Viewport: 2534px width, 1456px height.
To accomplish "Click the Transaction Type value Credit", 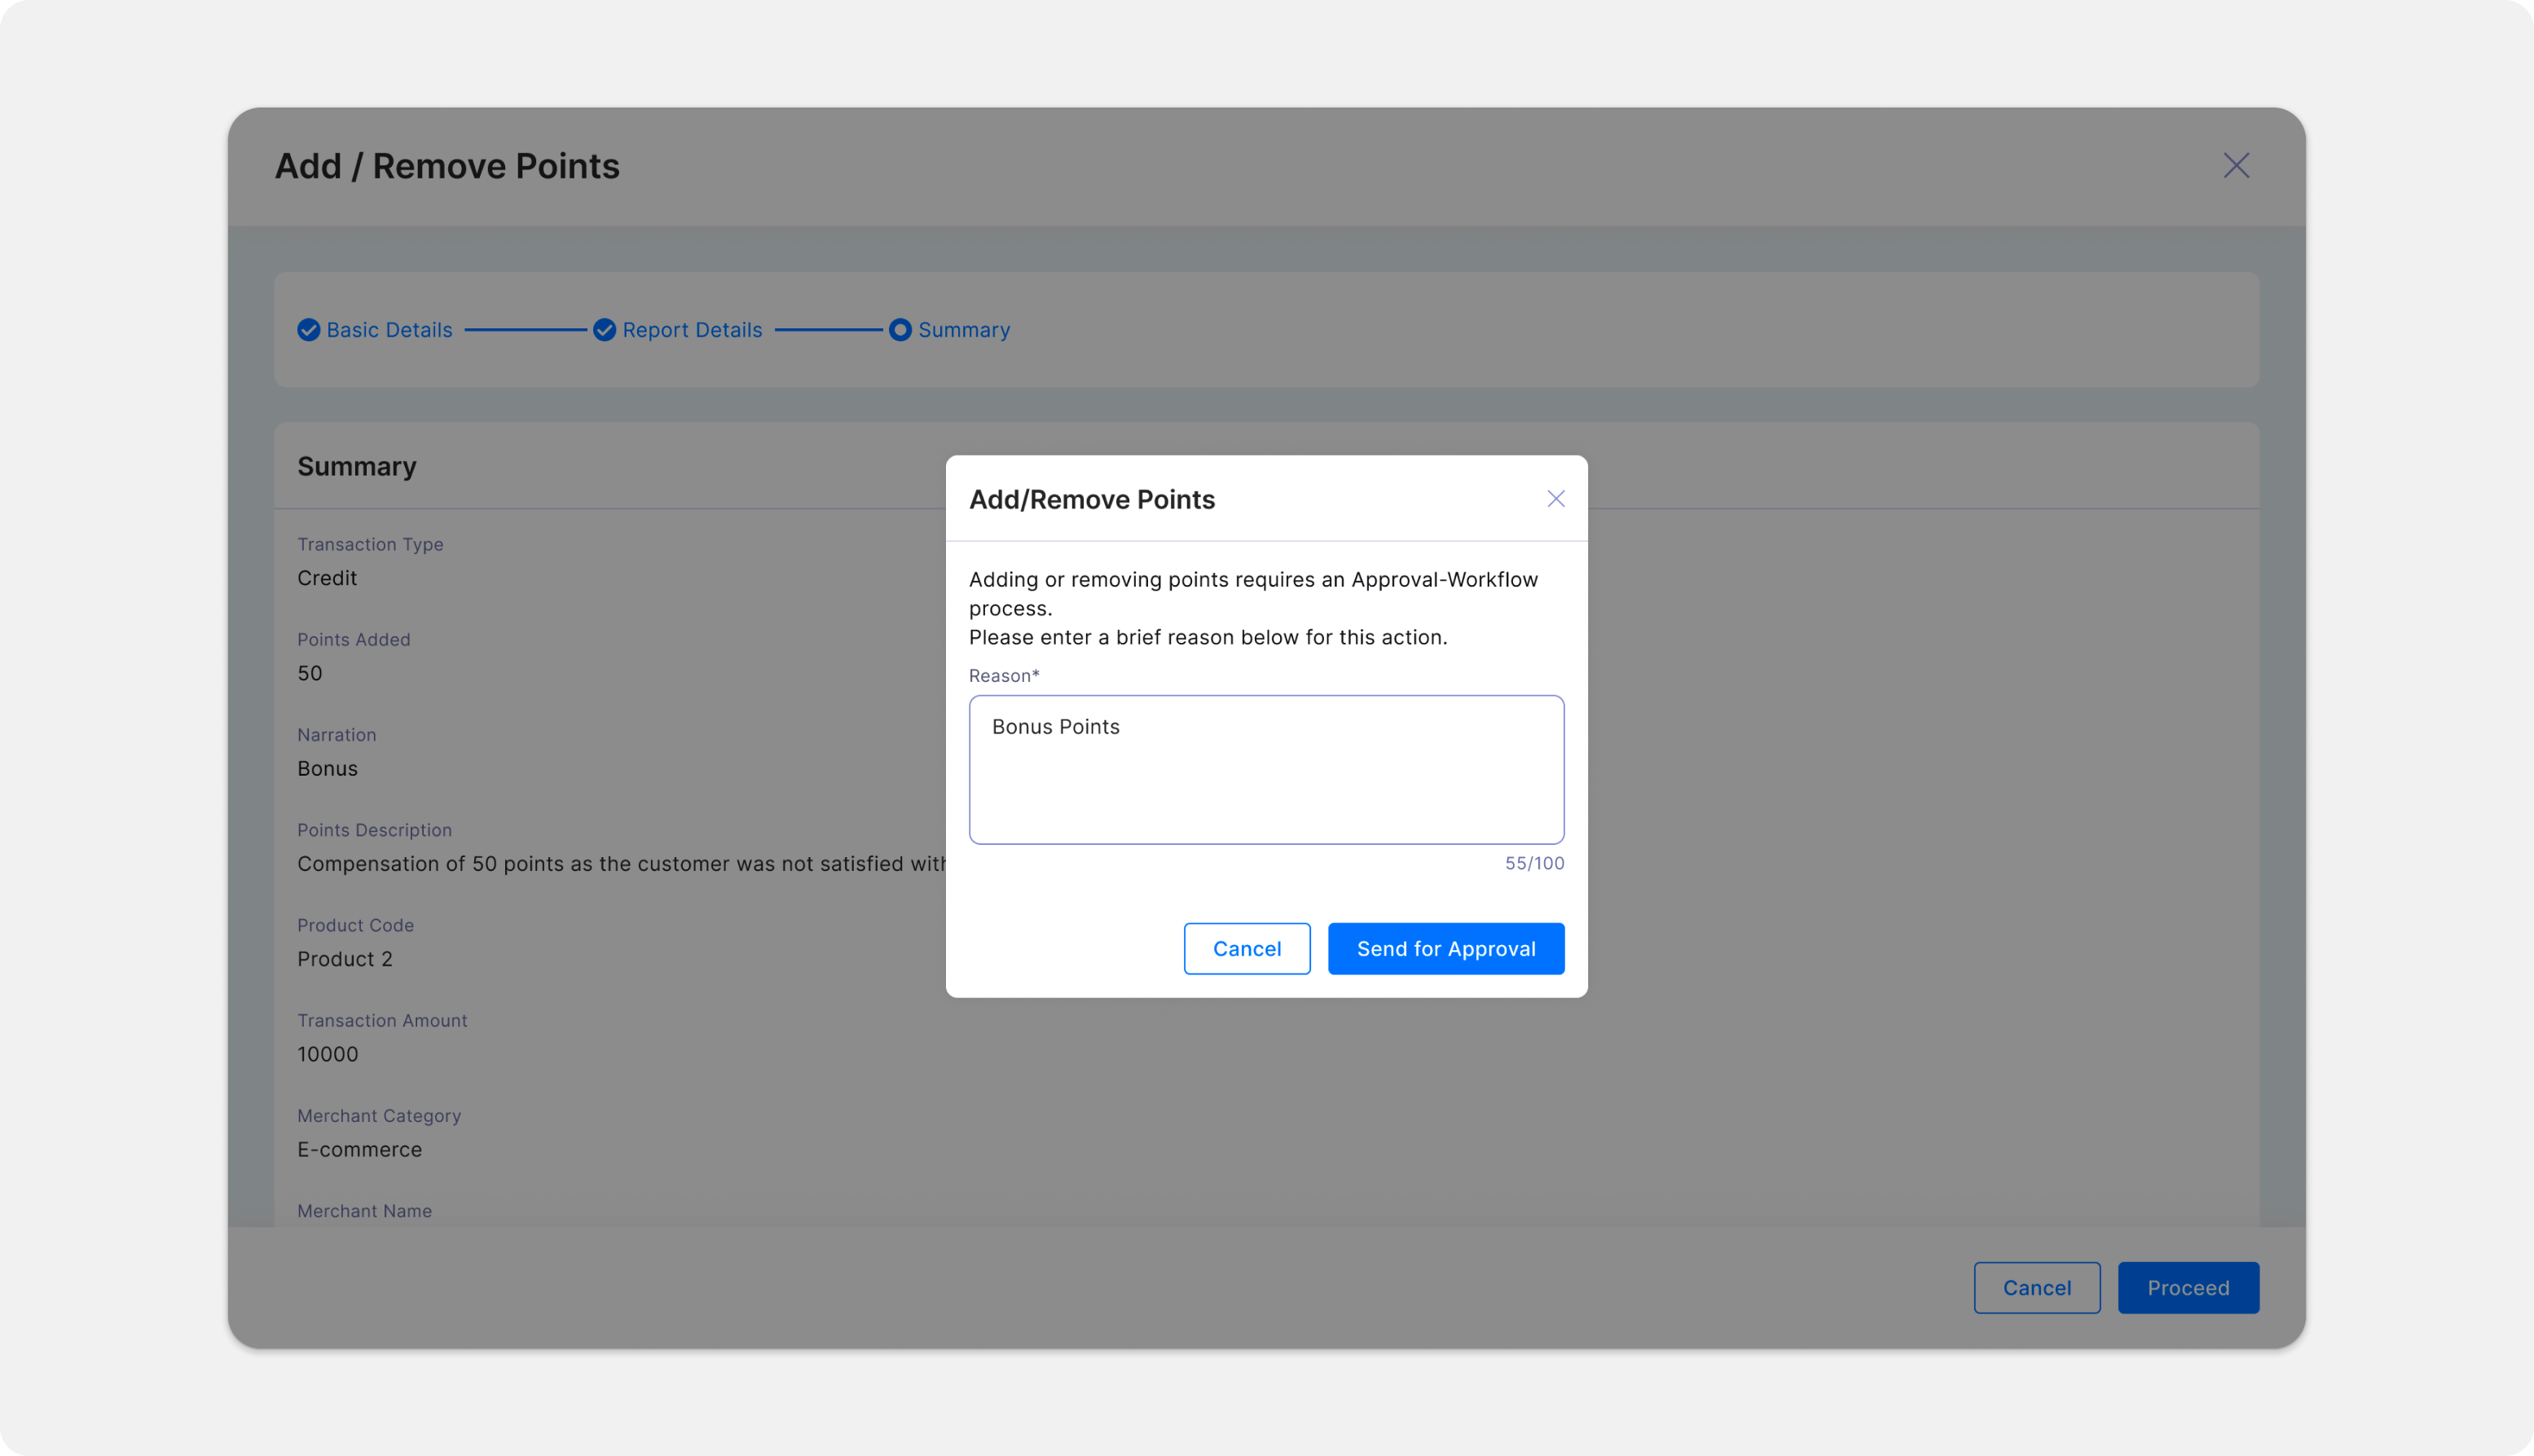I will pyautogui.click(x=327, y=578).
